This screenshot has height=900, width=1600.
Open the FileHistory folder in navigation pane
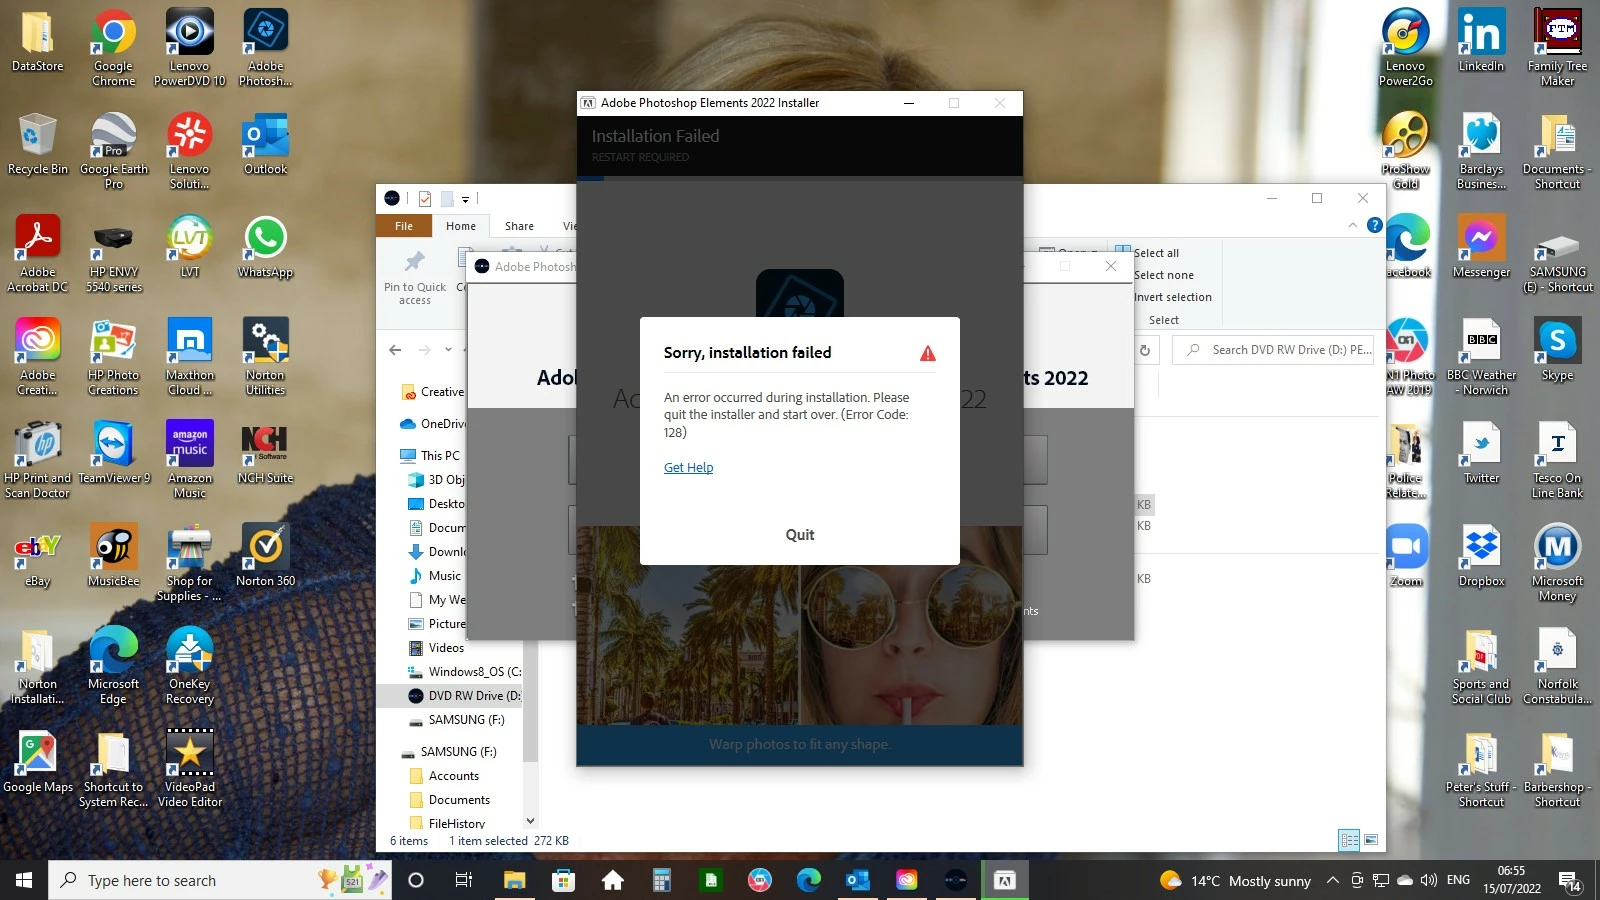click(x=448, y=823)
